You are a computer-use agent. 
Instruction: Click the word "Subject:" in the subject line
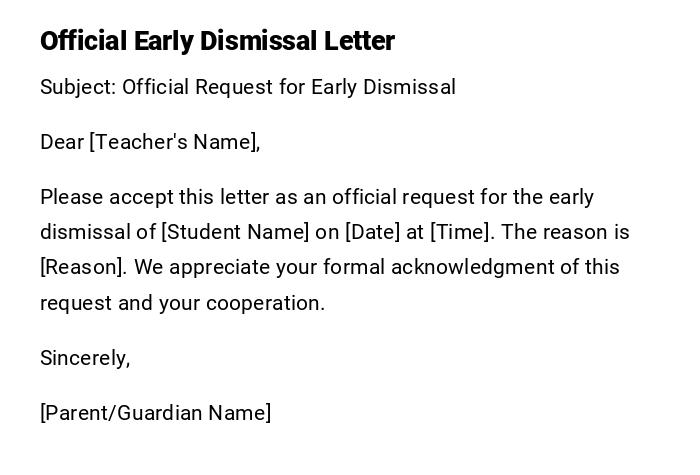[77, 87]
